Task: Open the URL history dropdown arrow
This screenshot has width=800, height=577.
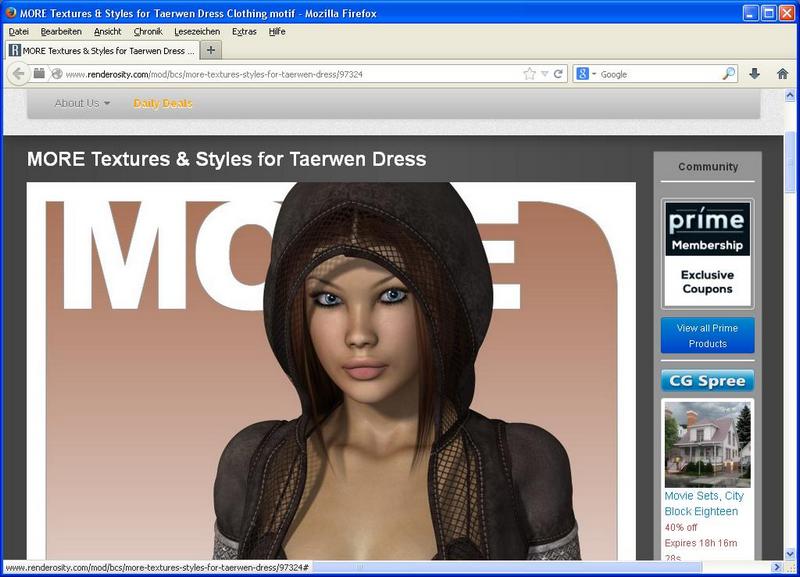Action: [x=544, y=74]
